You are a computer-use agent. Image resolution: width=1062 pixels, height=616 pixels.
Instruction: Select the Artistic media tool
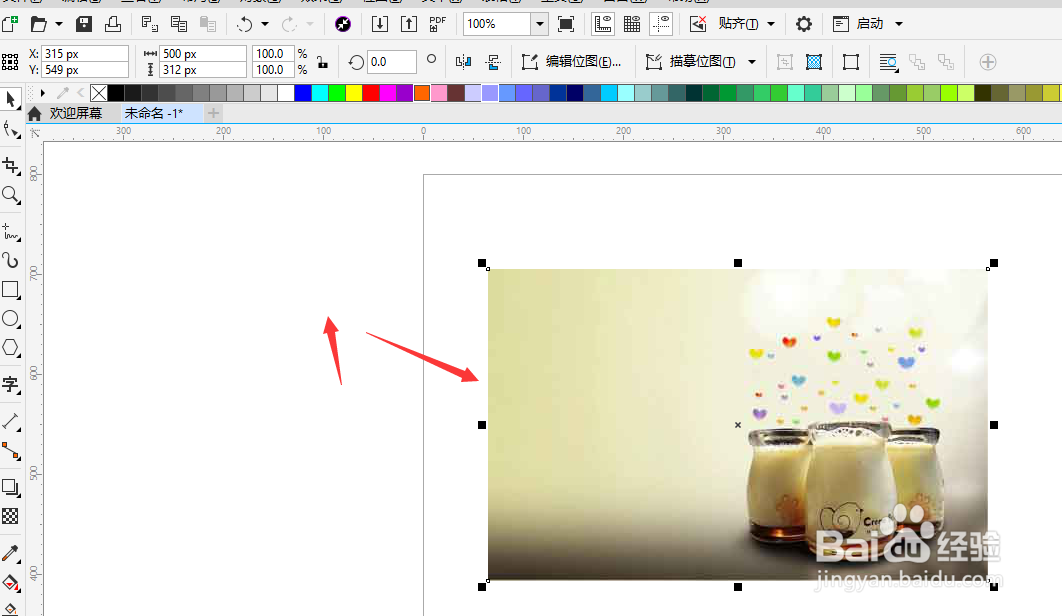tap(11, 260)
